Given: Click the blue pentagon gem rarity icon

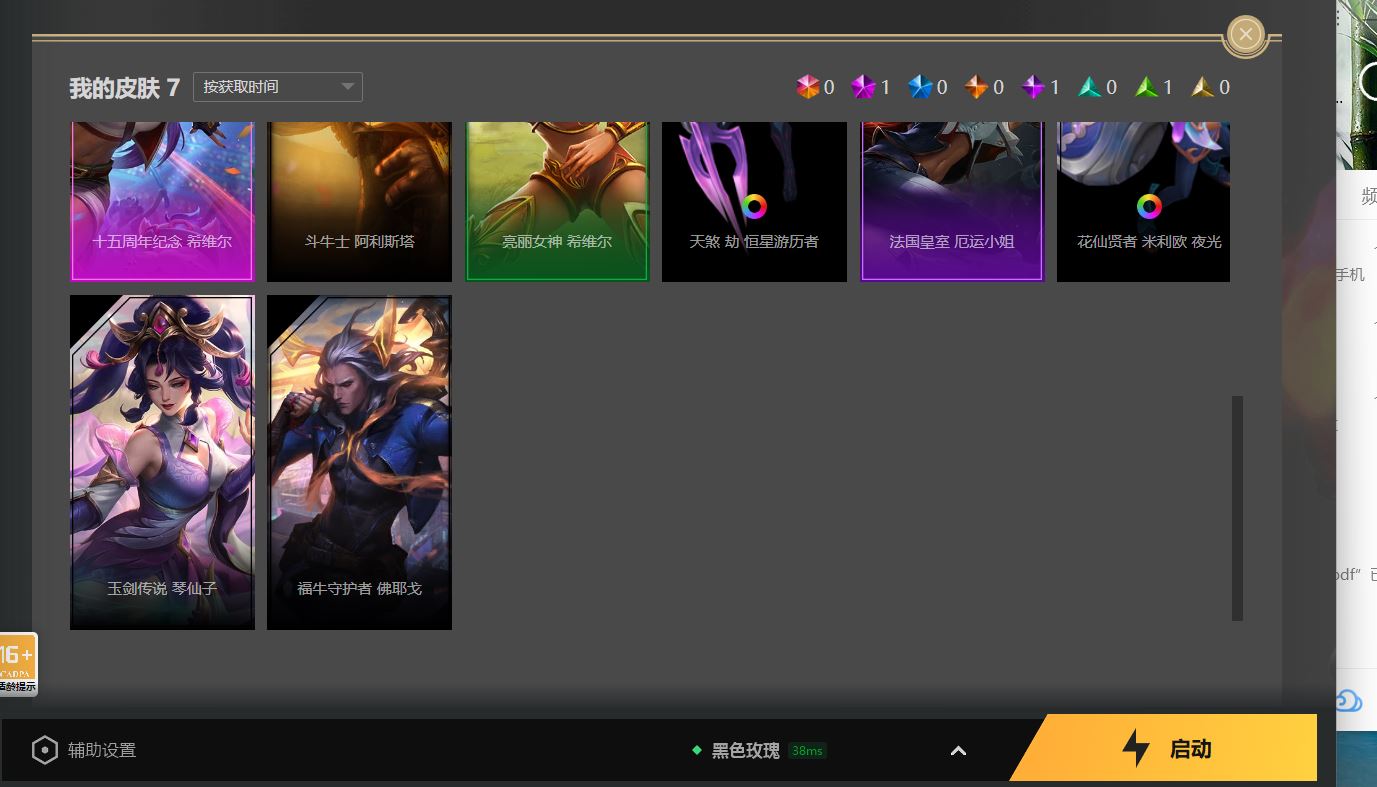Looking at the screenshot, I should pos(920,88).
